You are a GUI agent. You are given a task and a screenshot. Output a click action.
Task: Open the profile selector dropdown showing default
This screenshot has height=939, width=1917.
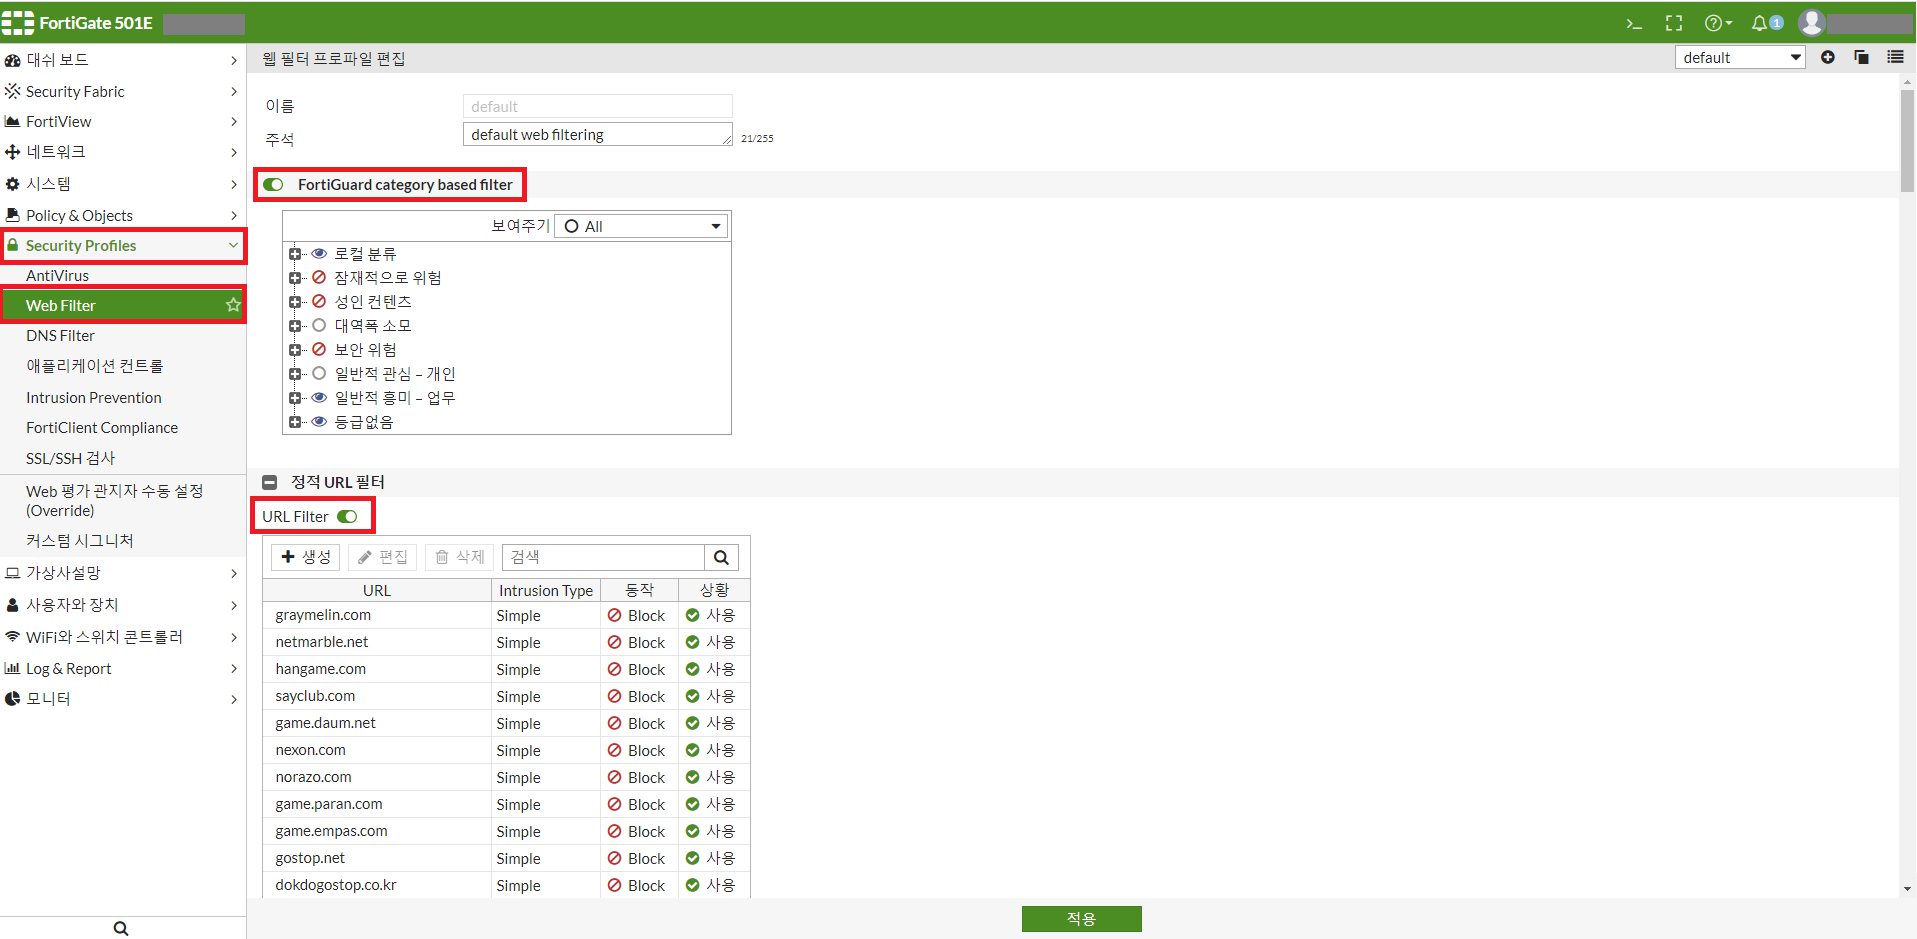[x=1740, y=57]
